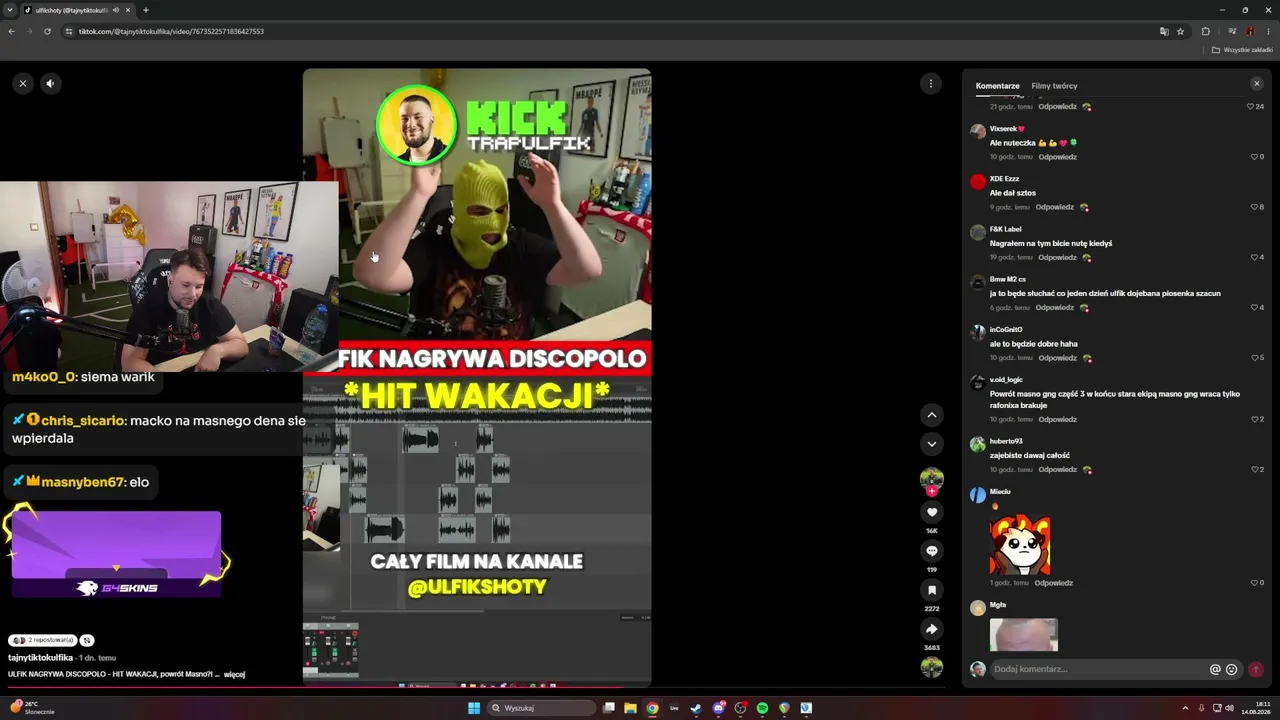Like the Bmw M2 cs comment
The width and height of the screenshot is (1280, 720).
click(x=1254, y=307)
